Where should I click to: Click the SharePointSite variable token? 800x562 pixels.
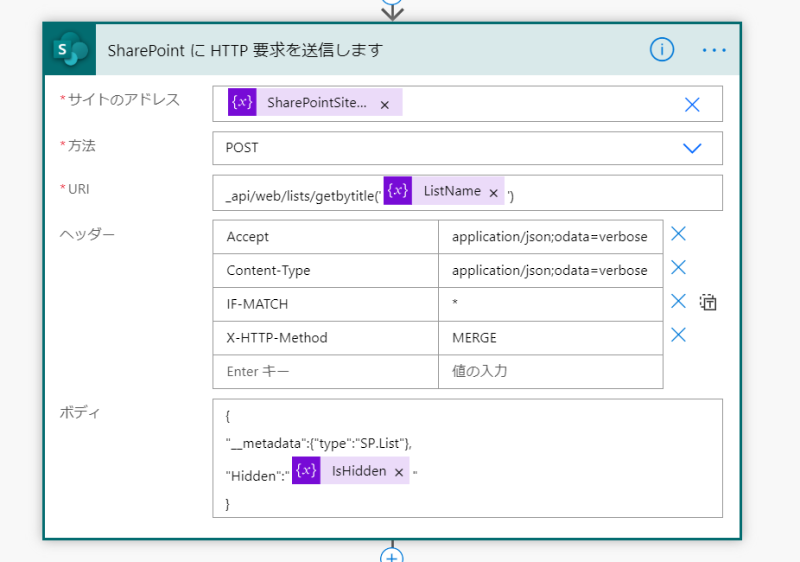click(x=316, y=102)
